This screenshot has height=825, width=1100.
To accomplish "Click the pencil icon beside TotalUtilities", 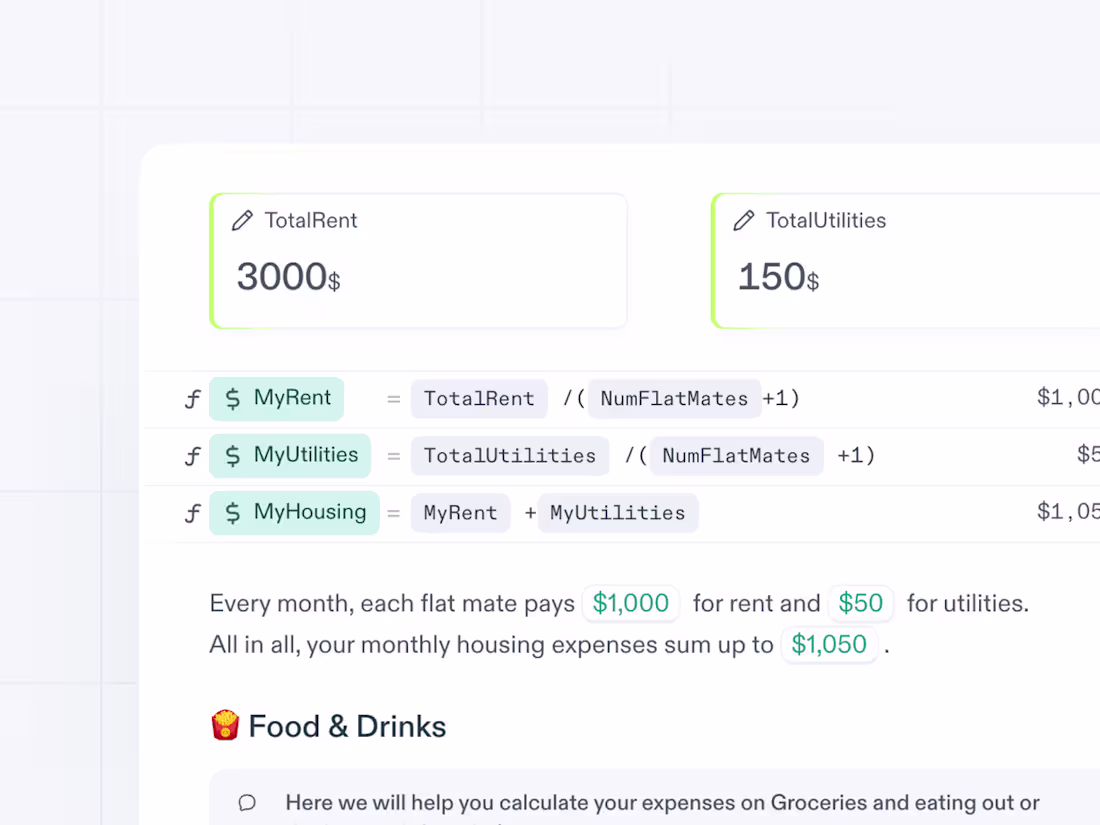I will (x=744, y=221).
